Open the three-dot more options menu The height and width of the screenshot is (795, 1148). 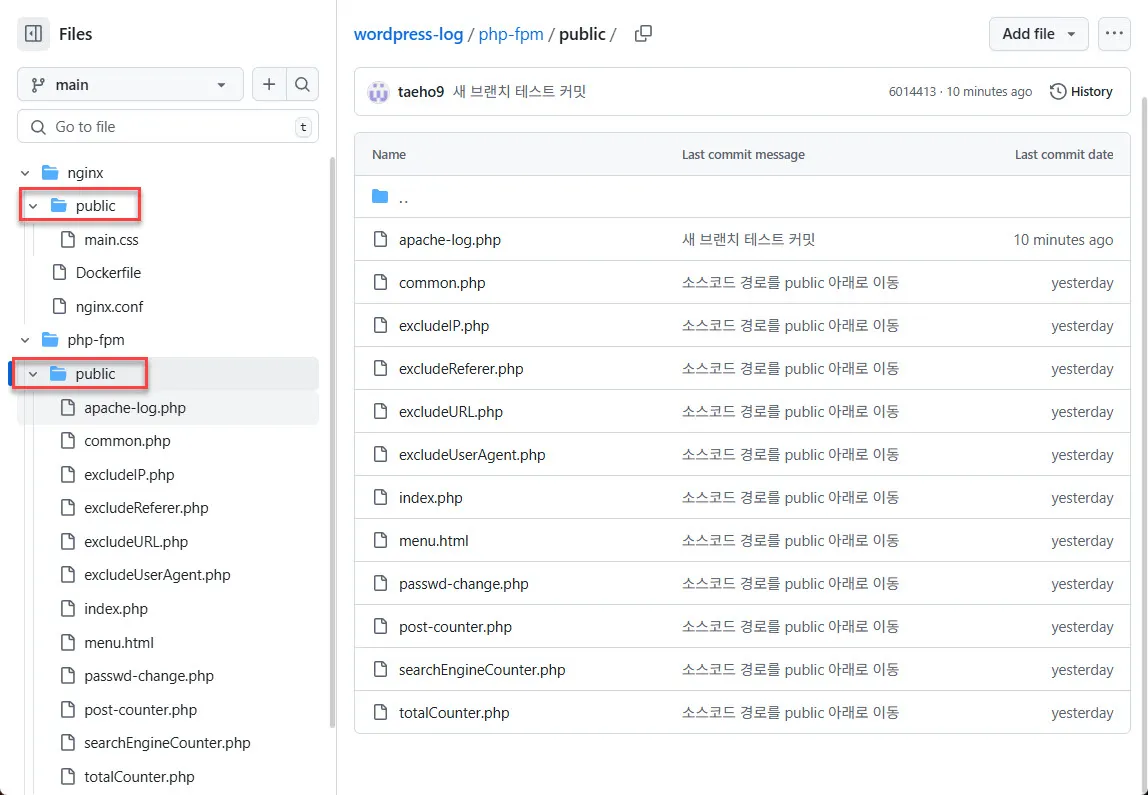tap(1114, 34)
